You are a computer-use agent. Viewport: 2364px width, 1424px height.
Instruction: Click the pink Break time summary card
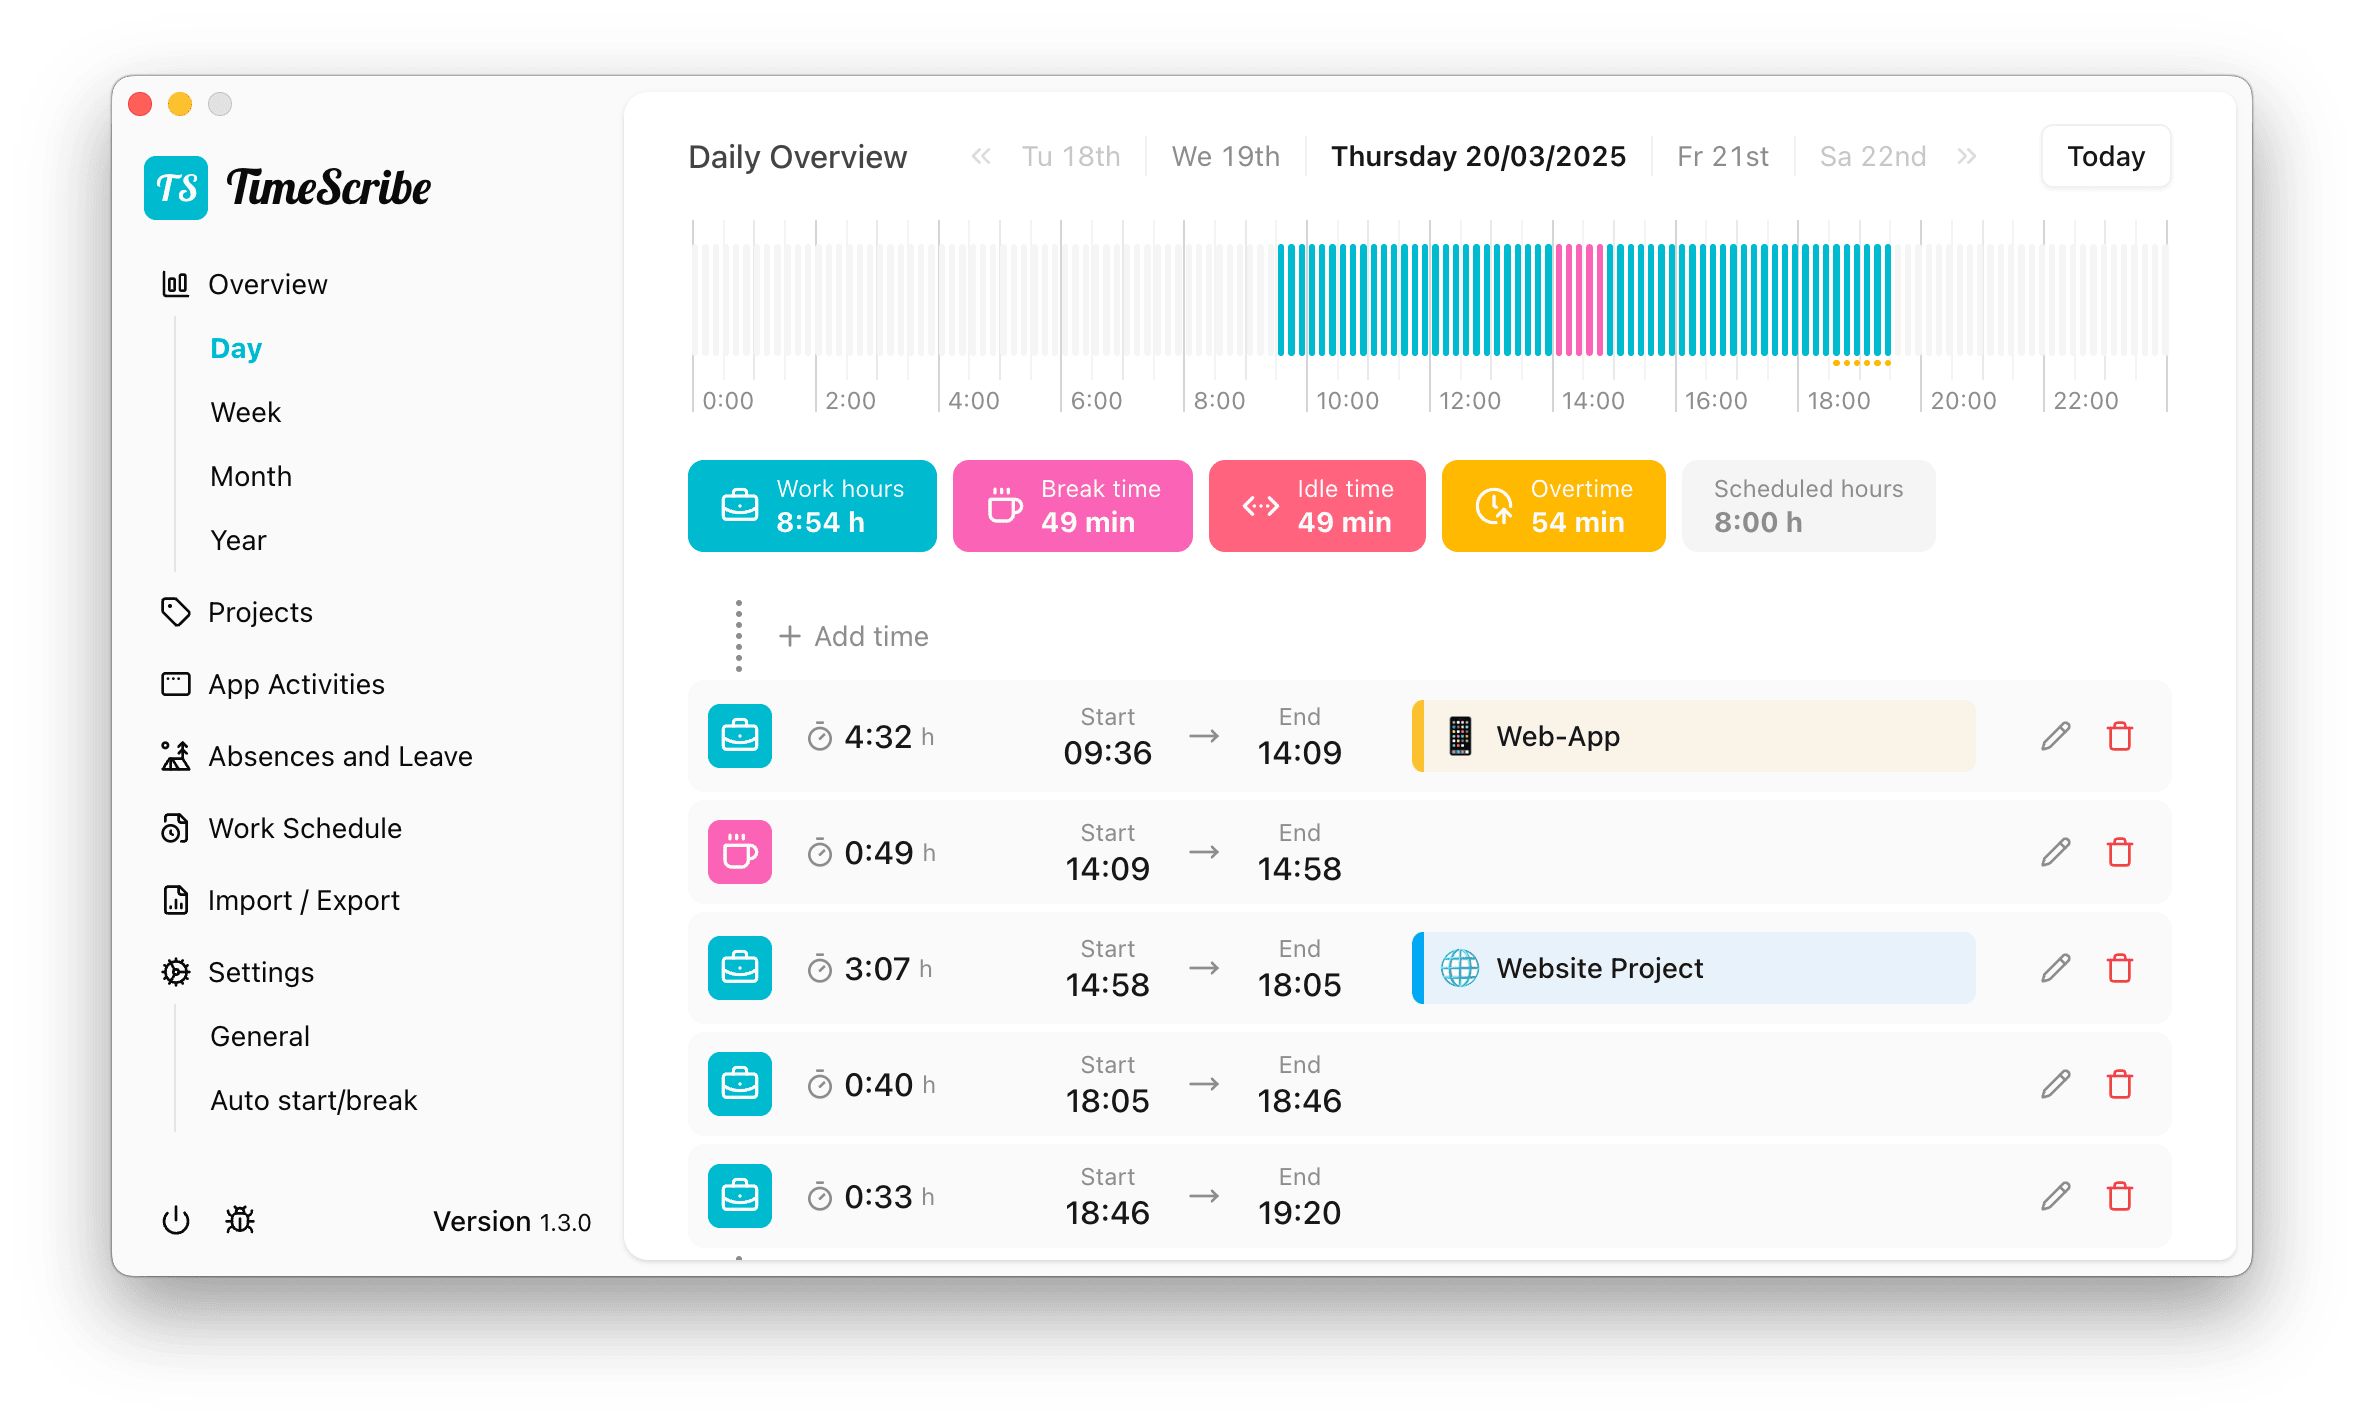pos(1072,505)
